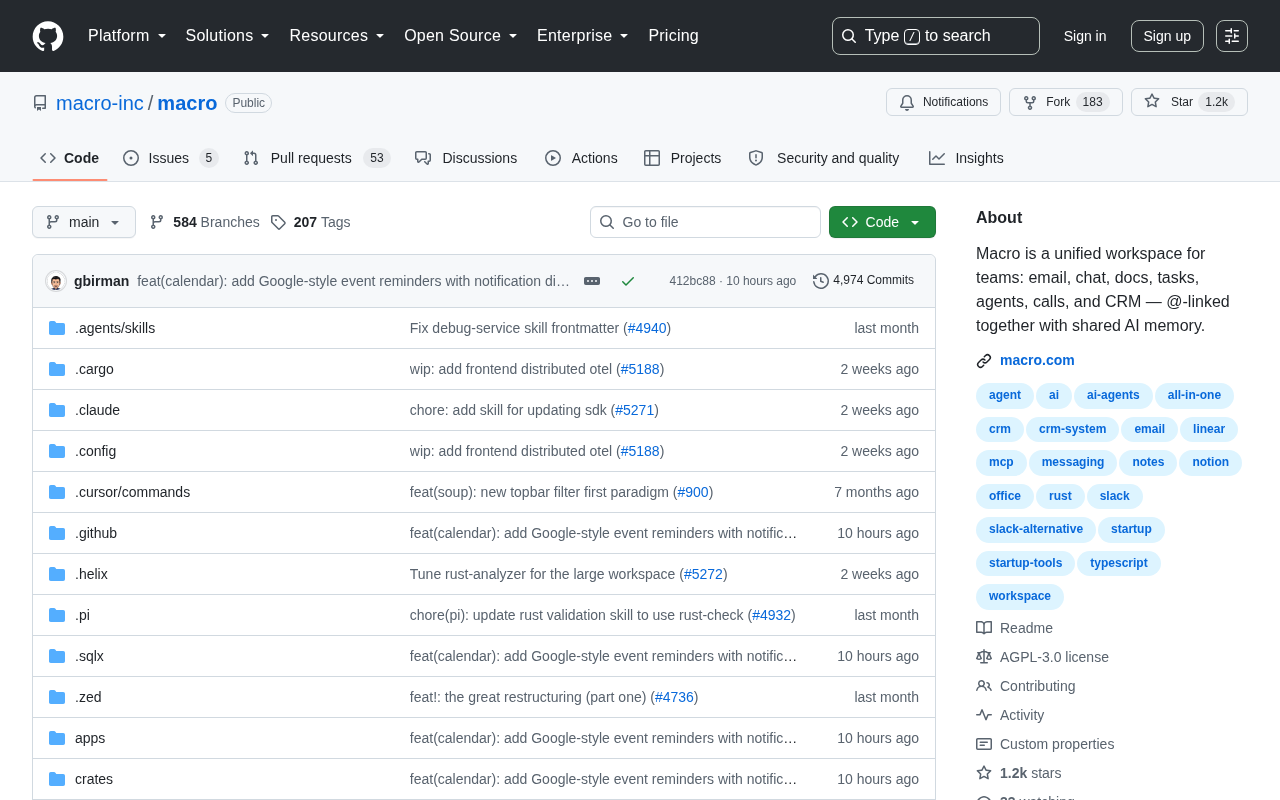Open the Pull requests tab
1280x800 pixels.
click(316, 158)
